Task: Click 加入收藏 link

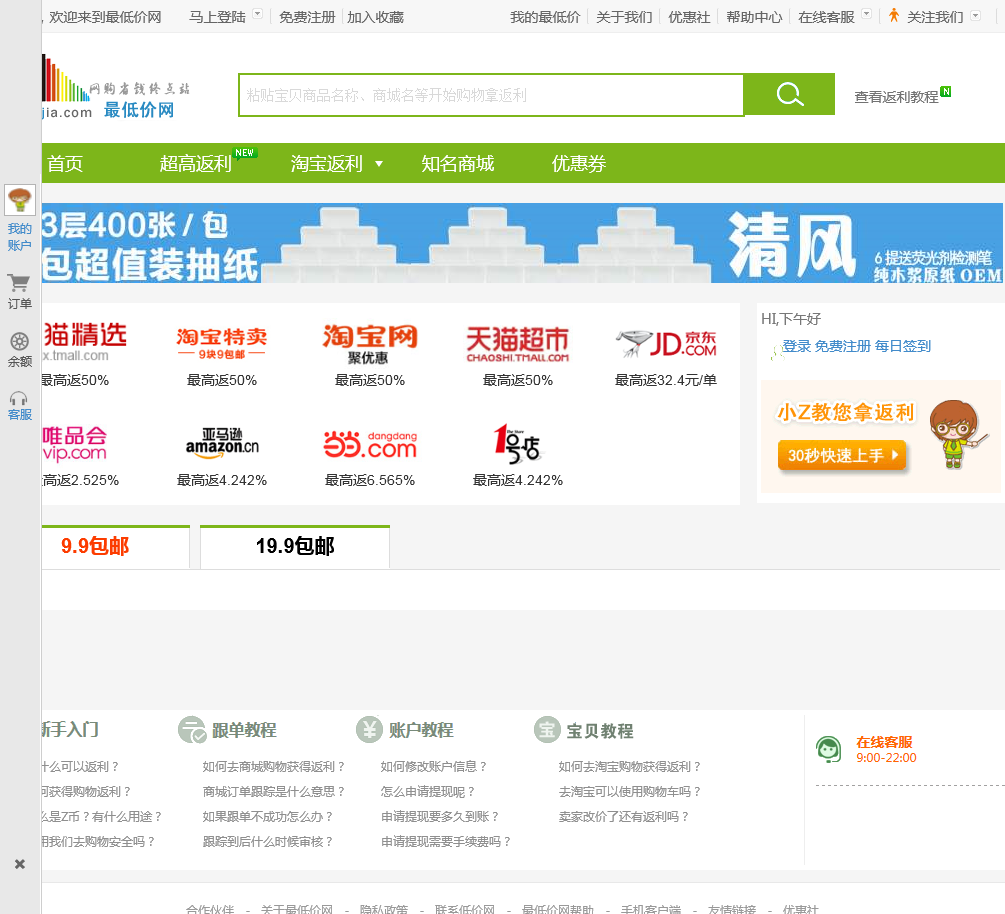Action: [376, 17]
